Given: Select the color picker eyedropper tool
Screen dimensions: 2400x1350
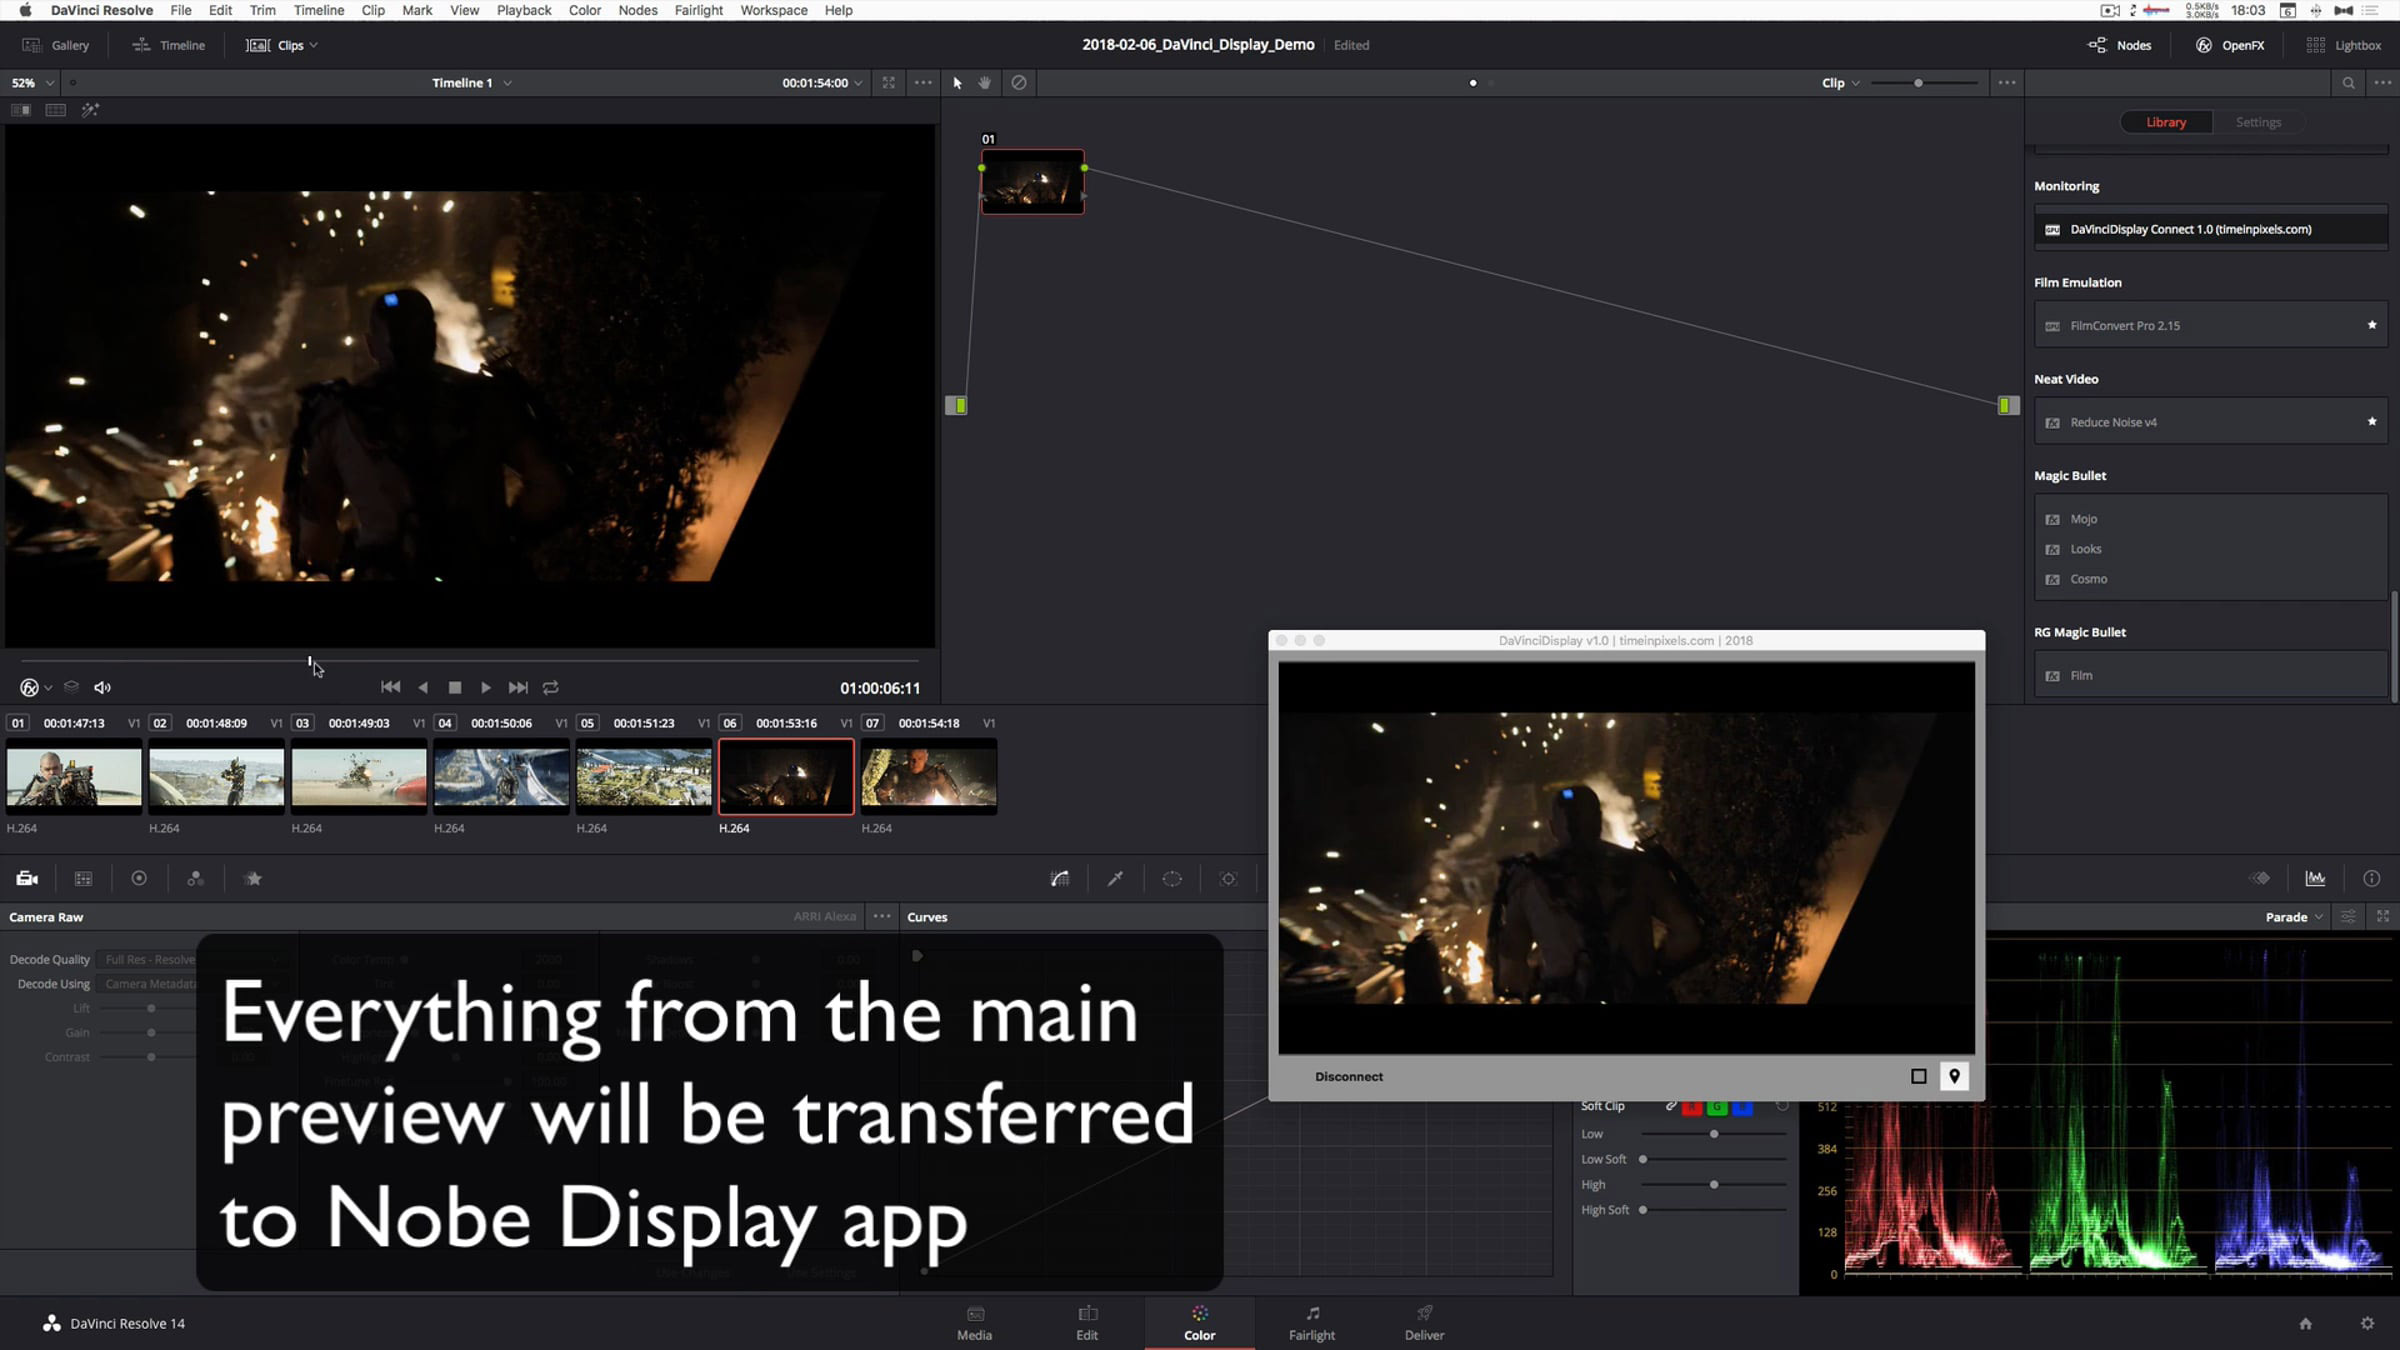Looking at the screenshot, I should pos(1114,878).
